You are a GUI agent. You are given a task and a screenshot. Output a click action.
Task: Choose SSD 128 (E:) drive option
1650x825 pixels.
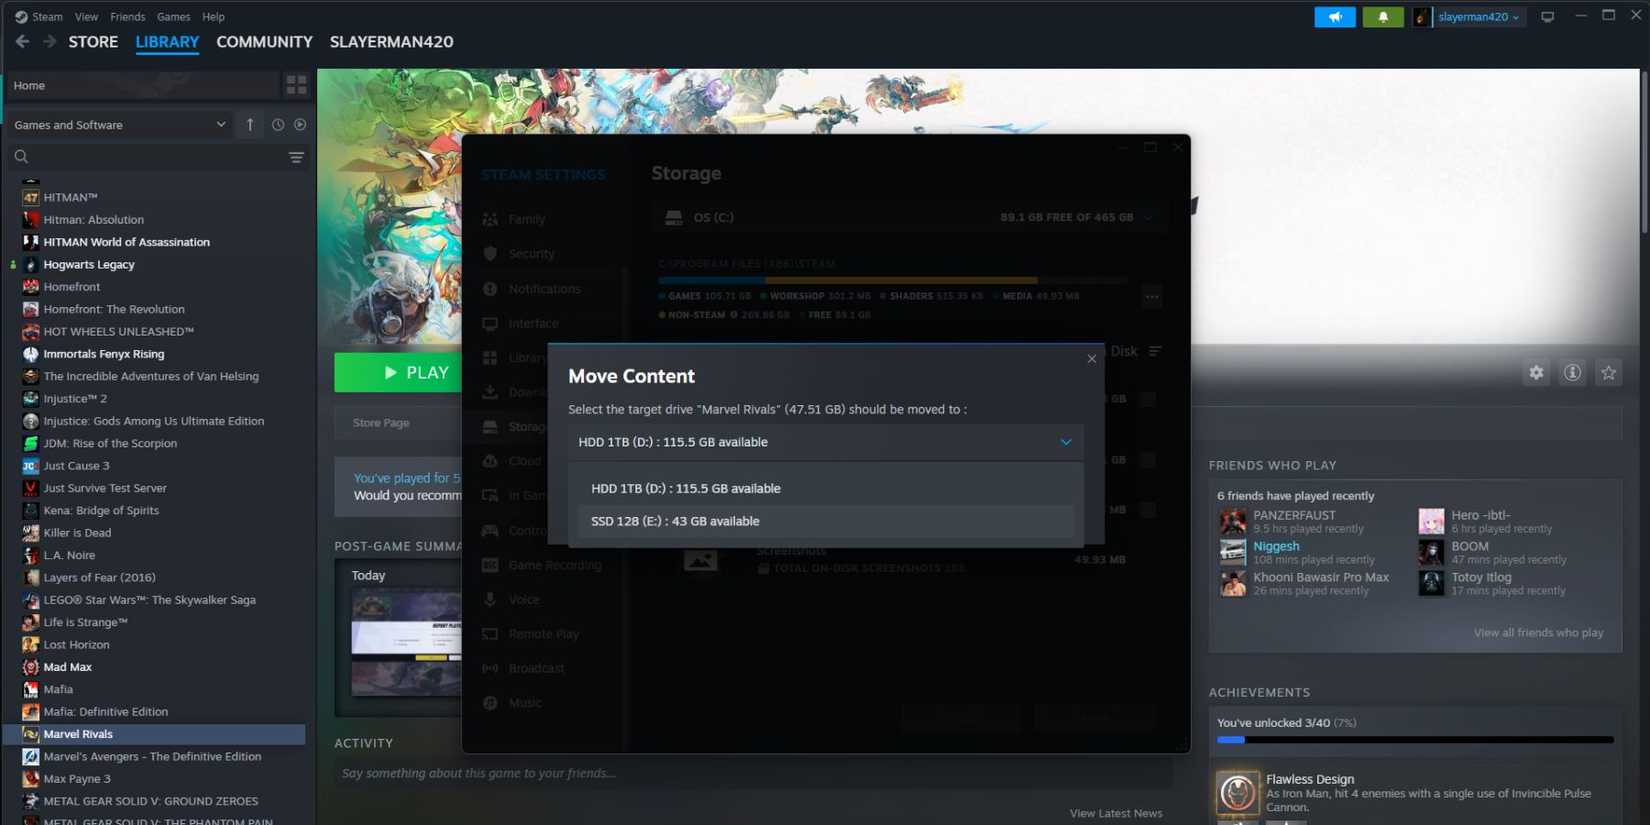click(826, 521)
